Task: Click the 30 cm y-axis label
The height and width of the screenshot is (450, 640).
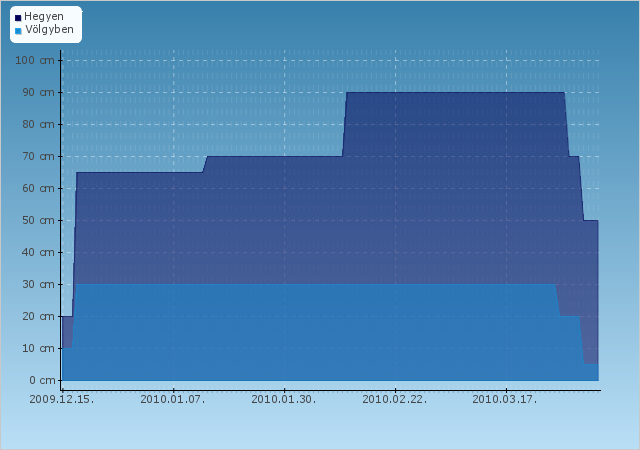Action: (x=38, y=284)
